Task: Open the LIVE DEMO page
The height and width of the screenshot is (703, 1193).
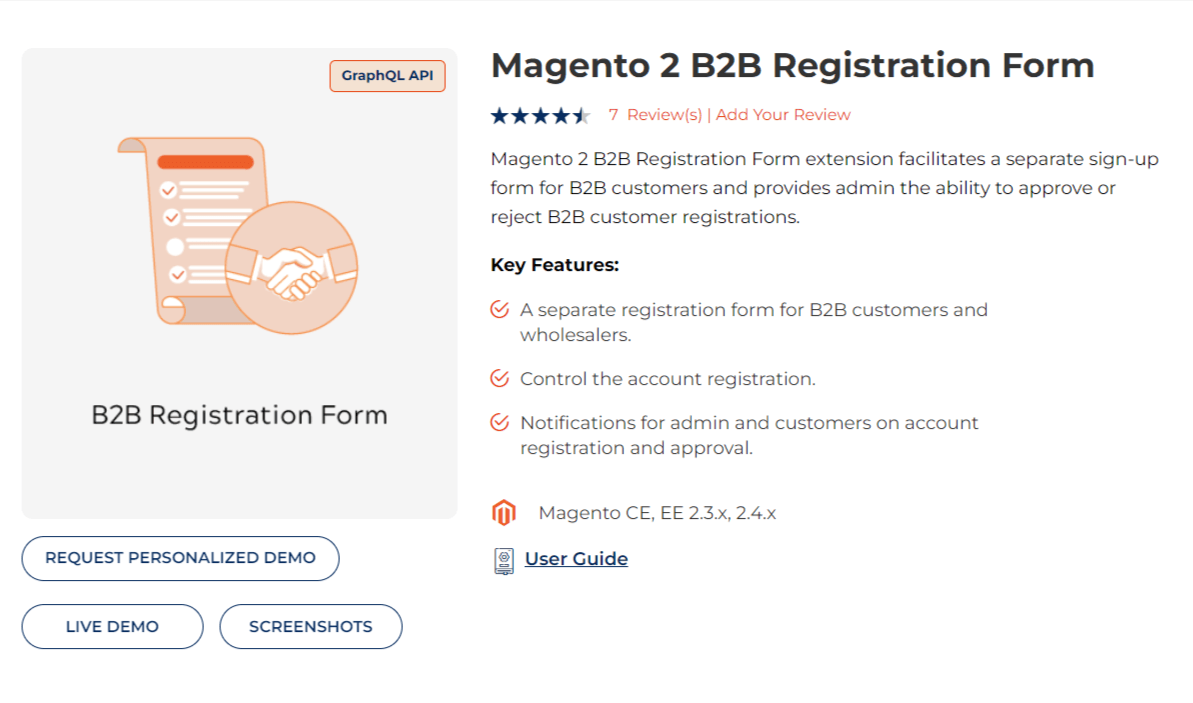Action: tap(112, 626)
